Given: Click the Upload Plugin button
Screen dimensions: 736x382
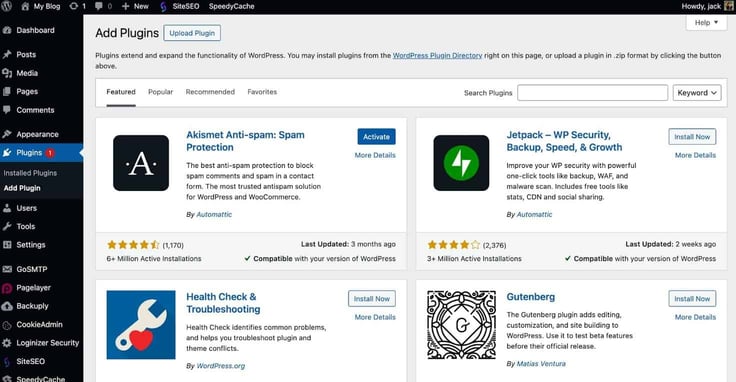Looking at the screenshot, I should [192, 33].
